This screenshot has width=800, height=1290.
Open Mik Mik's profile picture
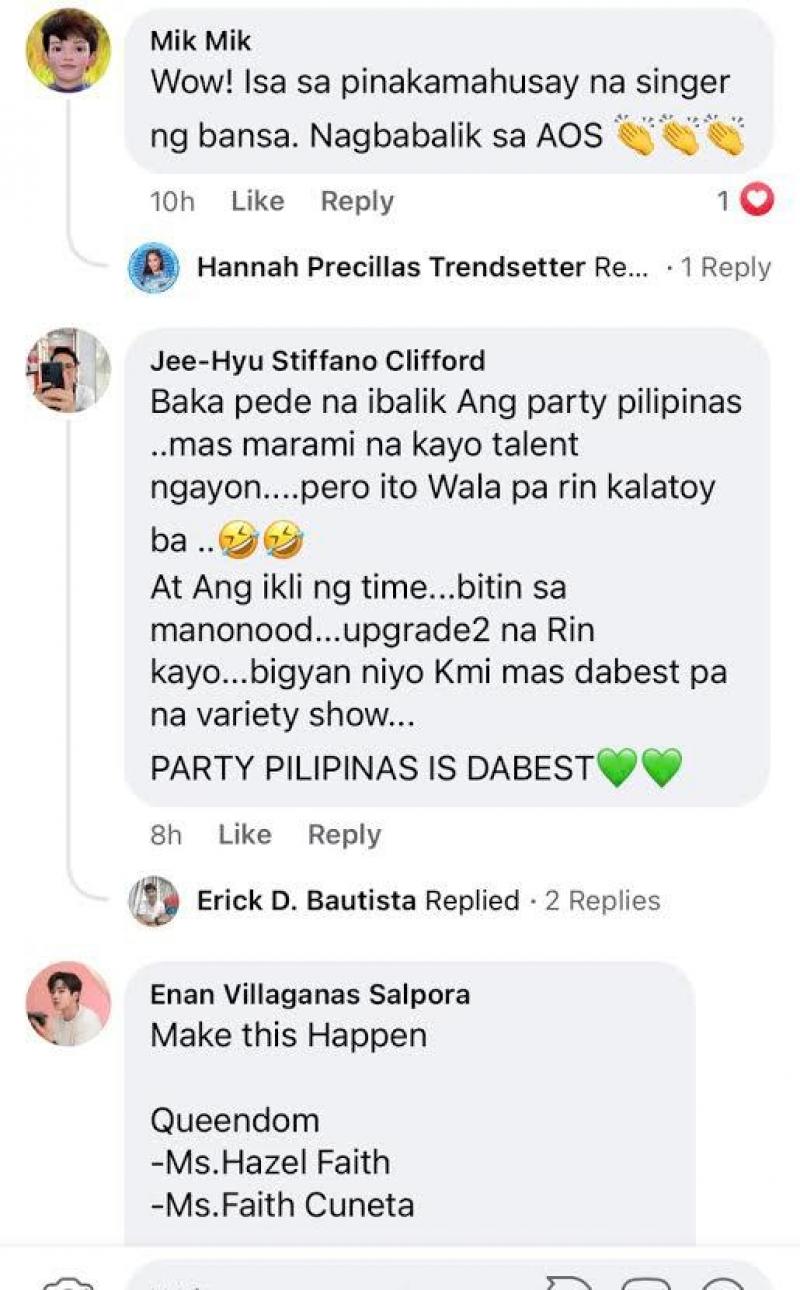[67, 48]
